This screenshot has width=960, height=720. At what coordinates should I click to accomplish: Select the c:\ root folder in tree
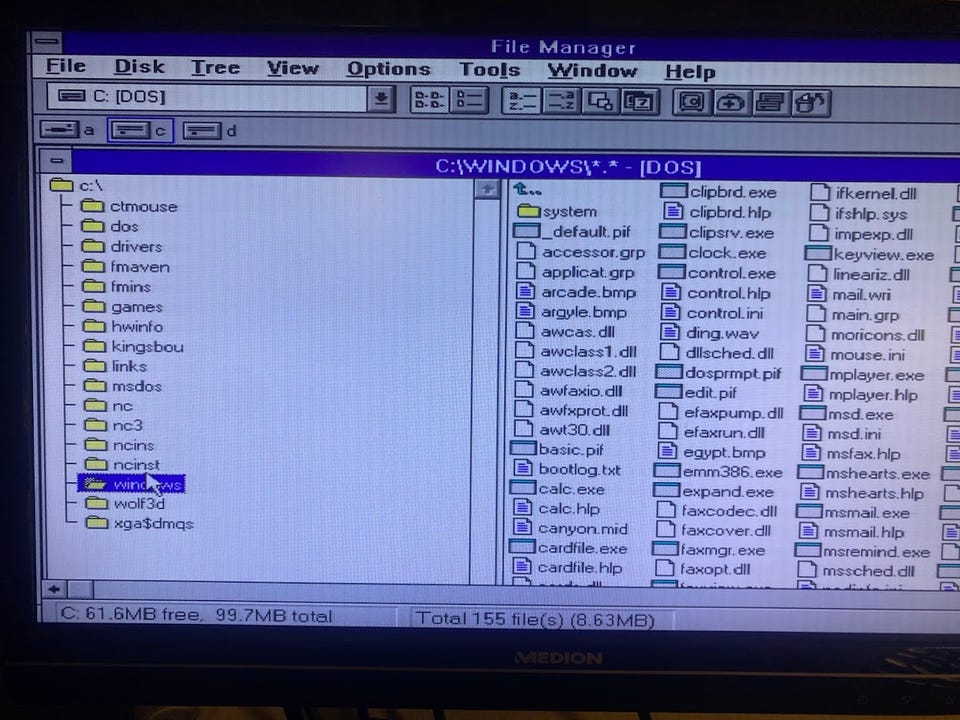pyautogui.click(x=77, y=185)
